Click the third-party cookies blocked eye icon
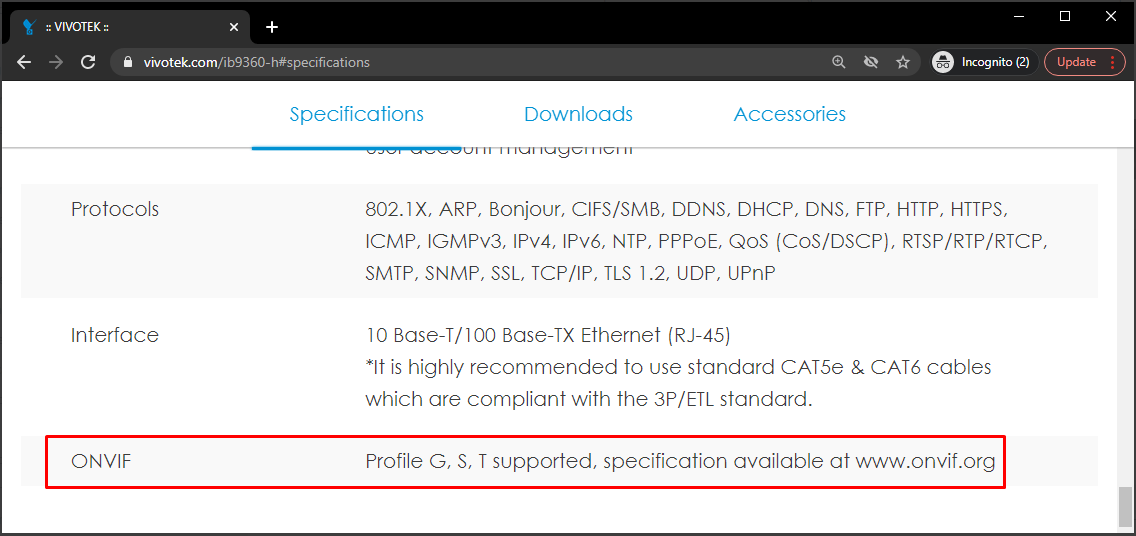Screen dimensions: 1136x536 871,62
